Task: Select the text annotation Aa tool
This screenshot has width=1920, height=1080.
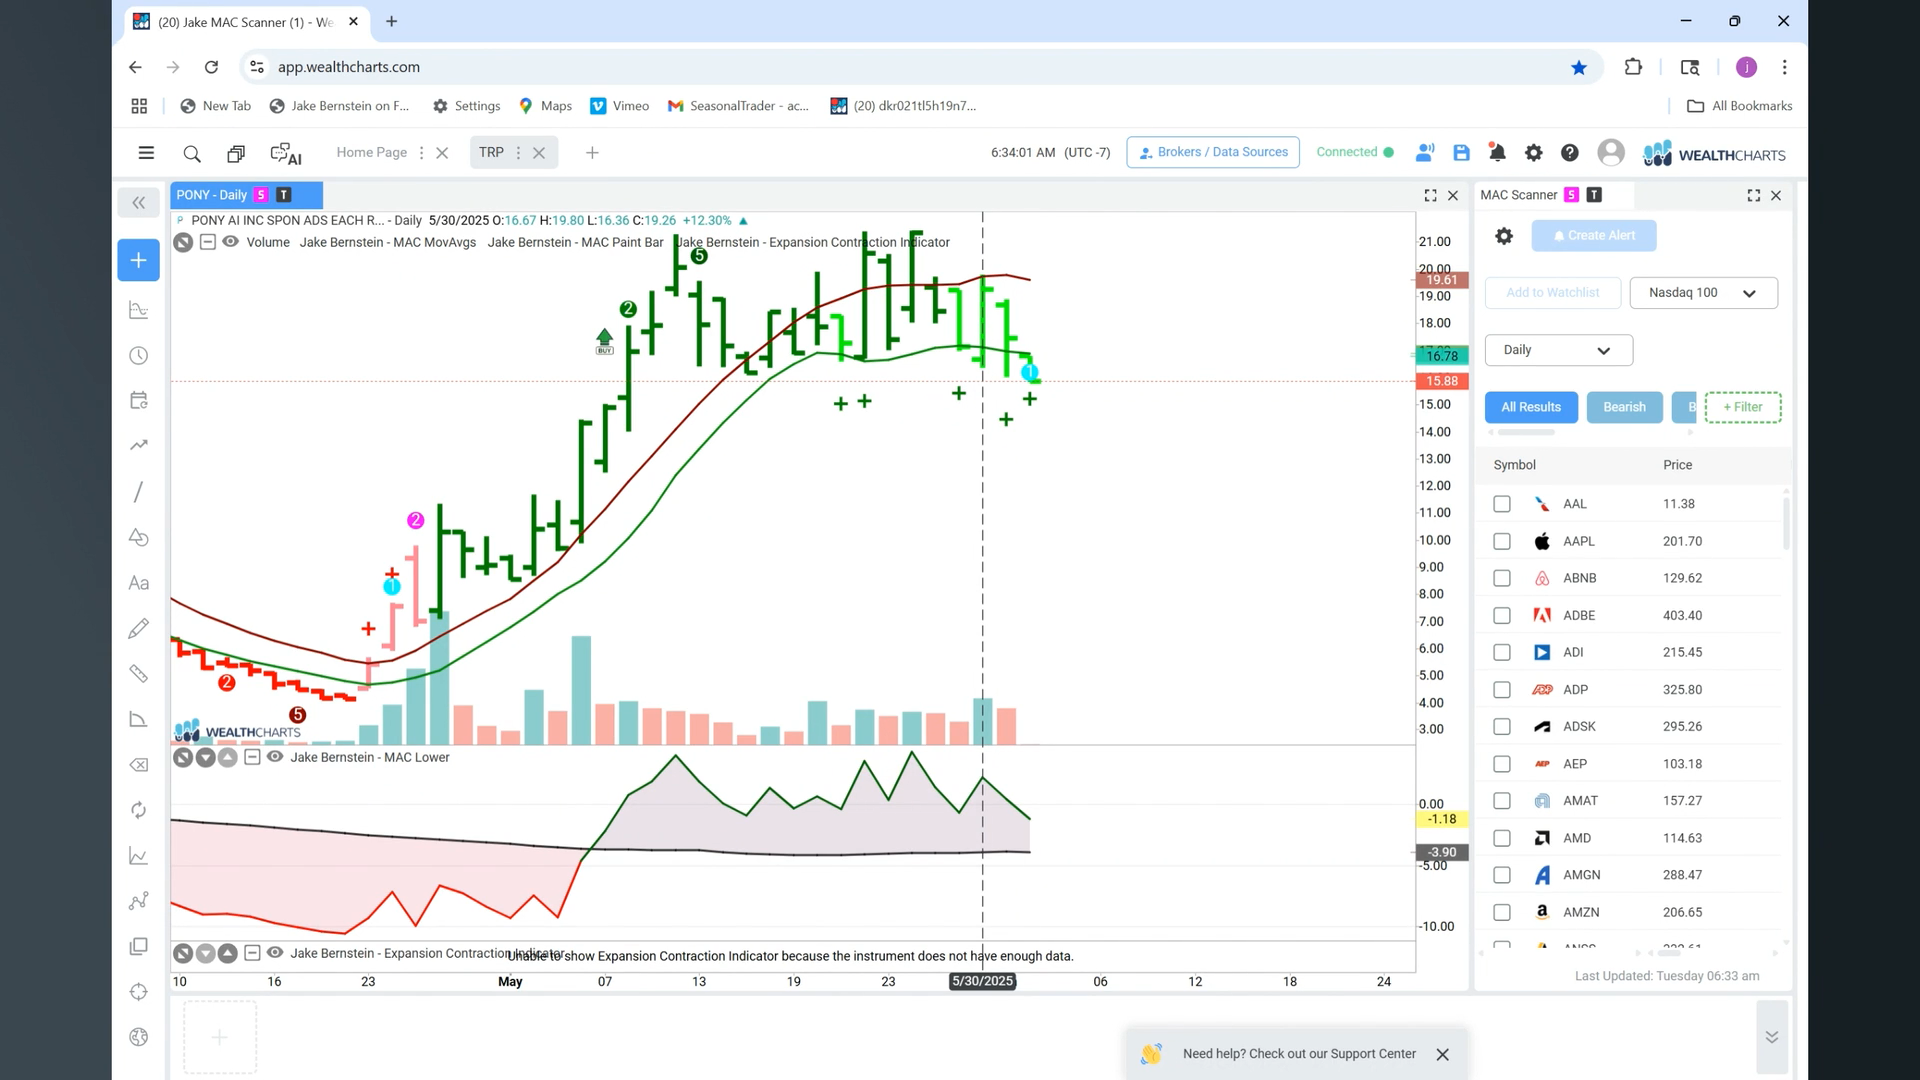Action: (138, 583)
